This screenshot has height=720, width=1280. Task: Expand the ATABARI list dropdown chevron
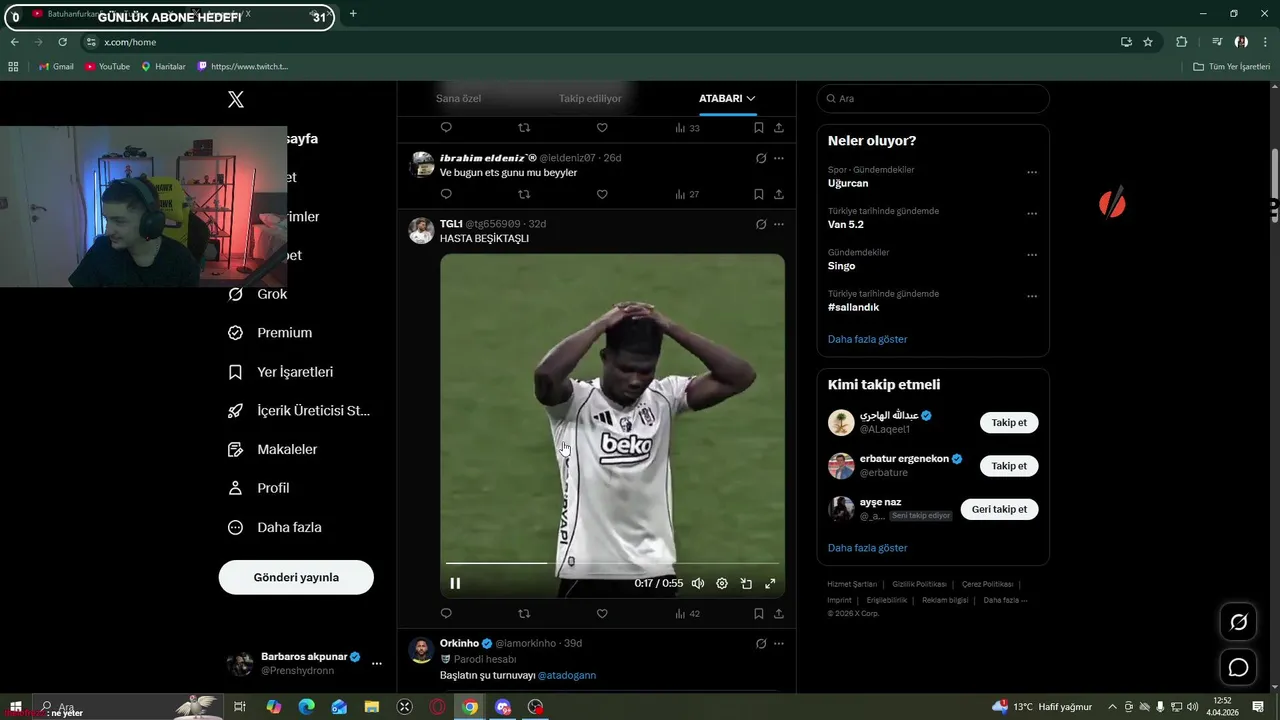(x=751, y=98)
